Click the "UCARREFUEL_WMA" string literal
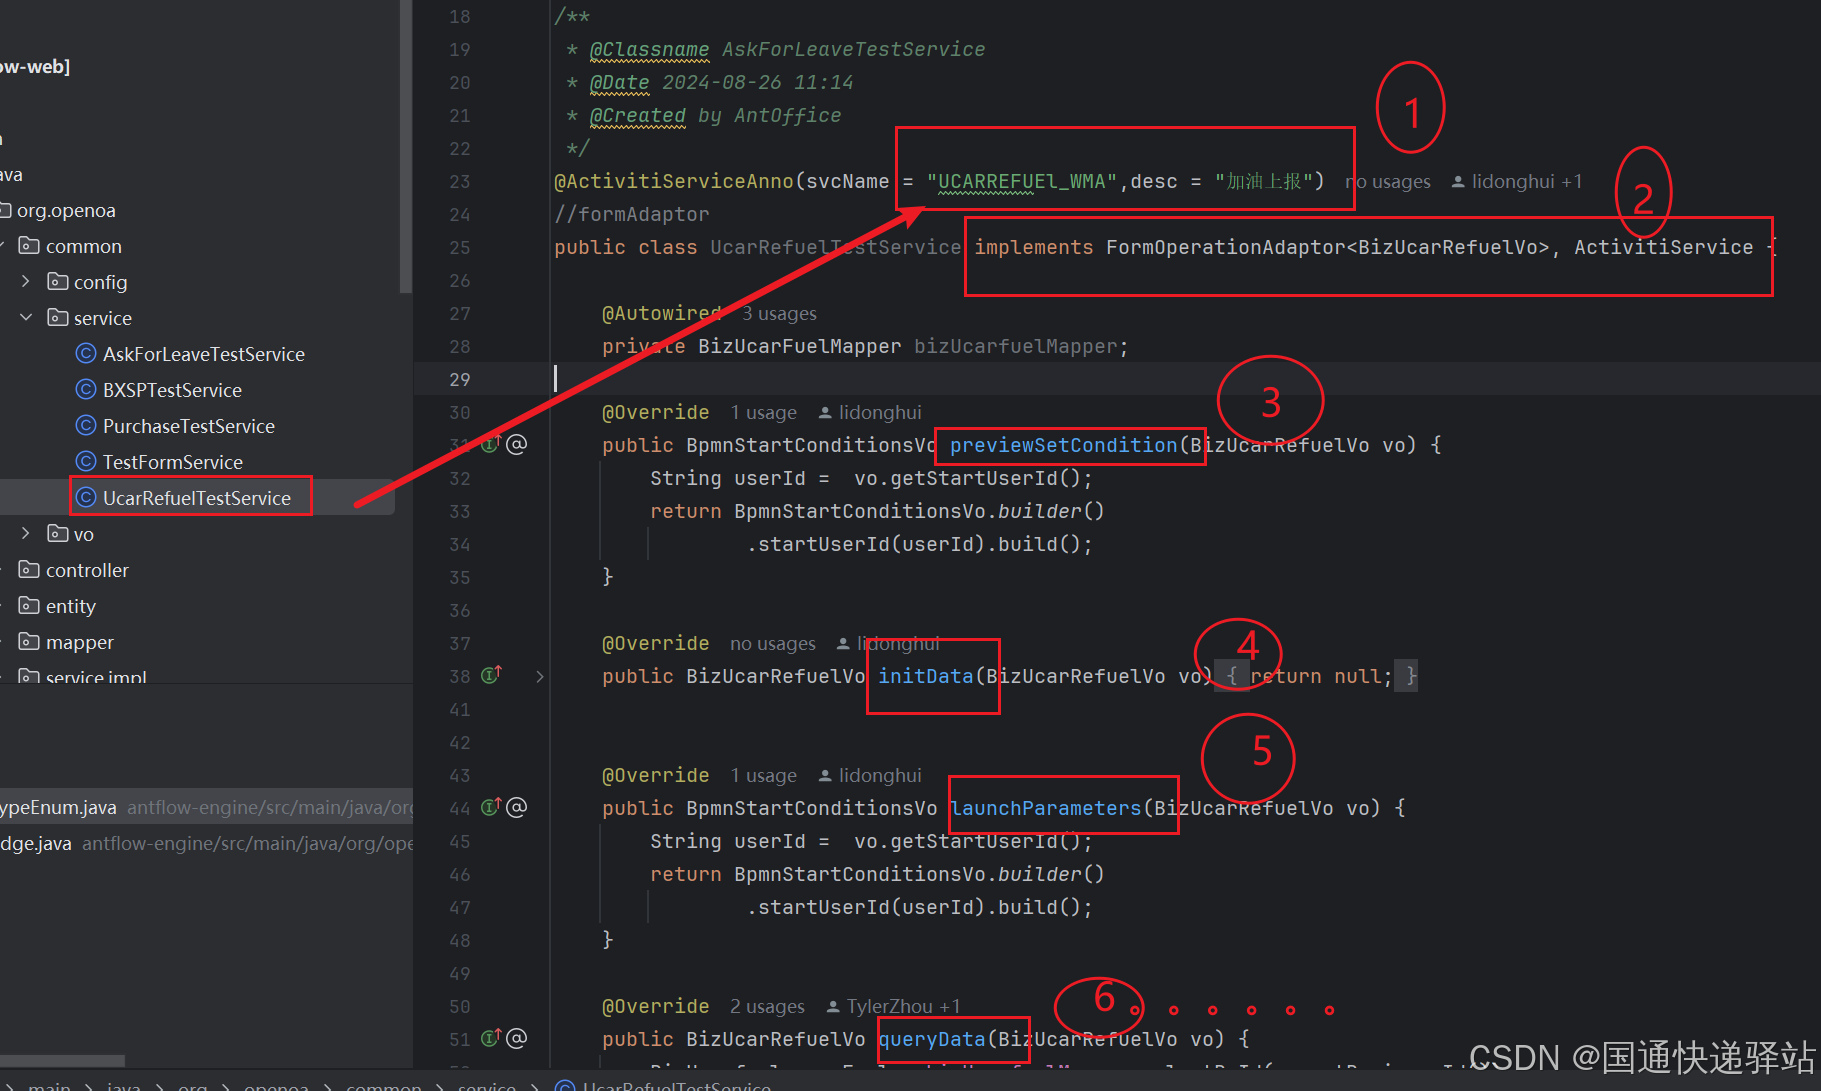The image size is (1821, 1091). pos(1022,182)
